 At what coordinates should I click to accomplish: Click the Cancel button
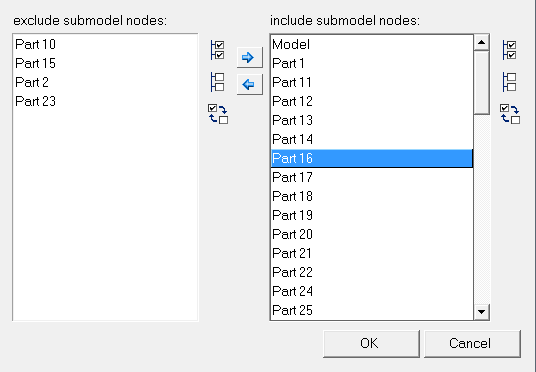click(x=472, y=344)
